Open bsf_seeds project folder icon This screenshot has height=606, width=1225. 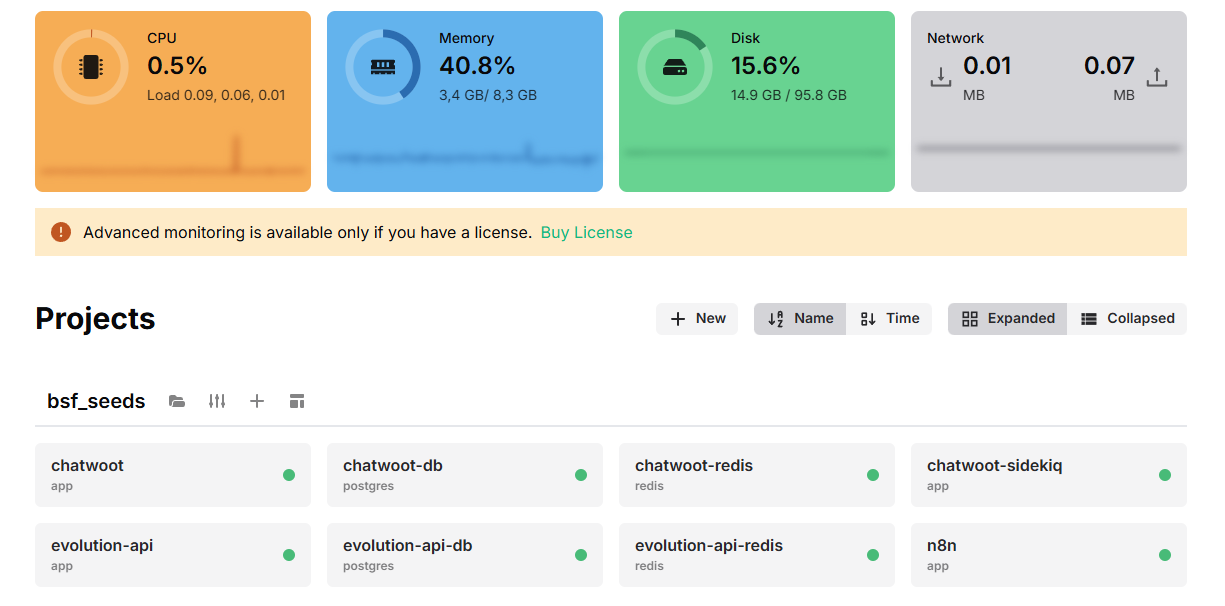click(x=177, y=401)
